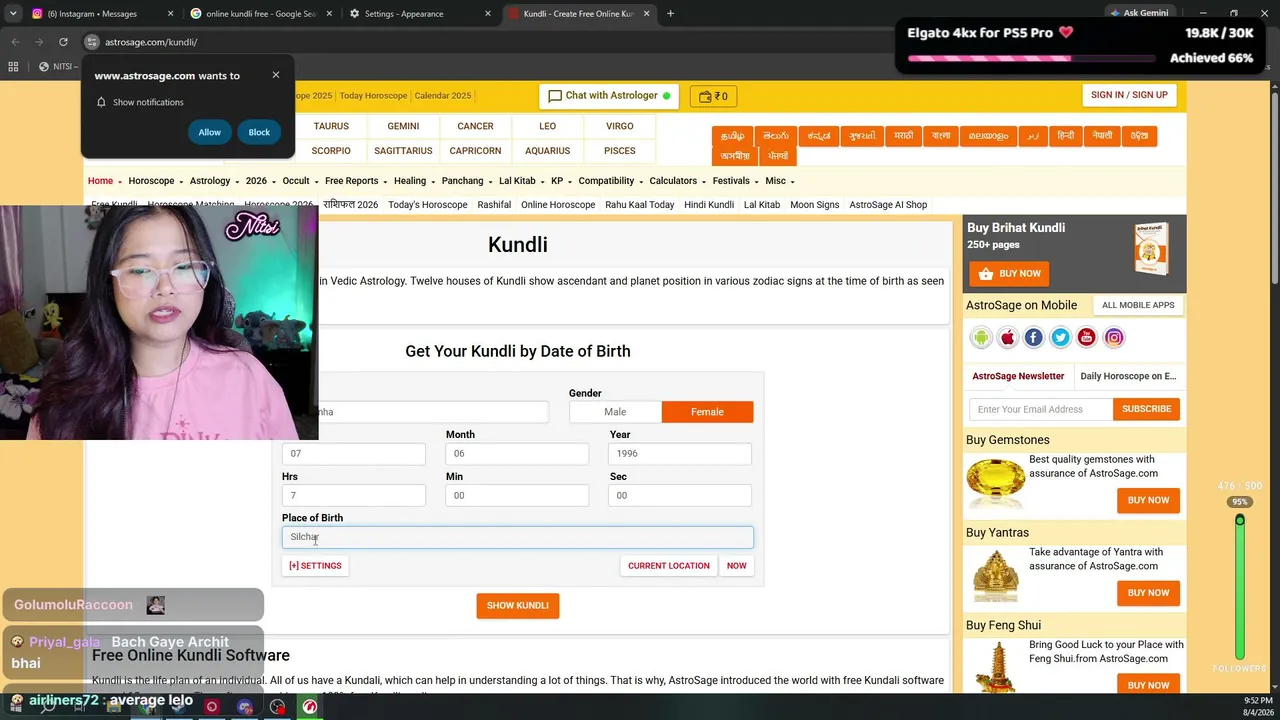Image resolution: width=1280 pixels, height=720 pixels.
Task: Open AstroSage AI Shop link
Action: coord(888,205)
